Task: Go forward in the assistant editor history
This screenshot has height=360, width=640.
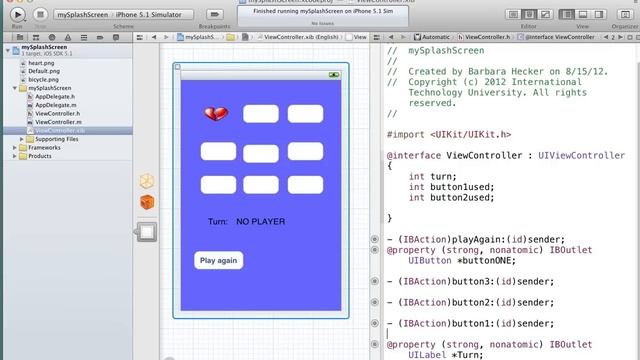Action: 403,37
